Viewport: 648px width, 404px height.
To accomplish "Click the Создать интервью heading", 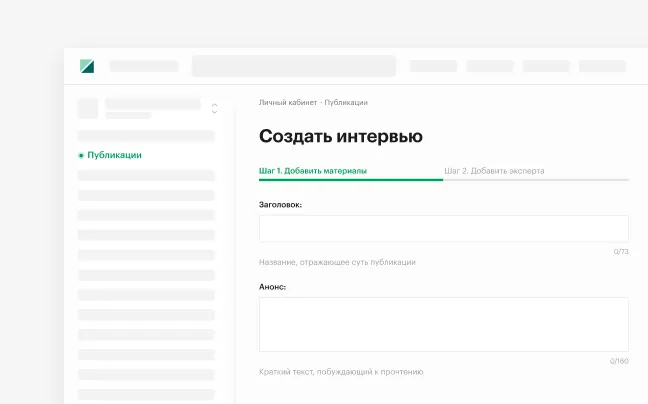I will click(341, 136).
